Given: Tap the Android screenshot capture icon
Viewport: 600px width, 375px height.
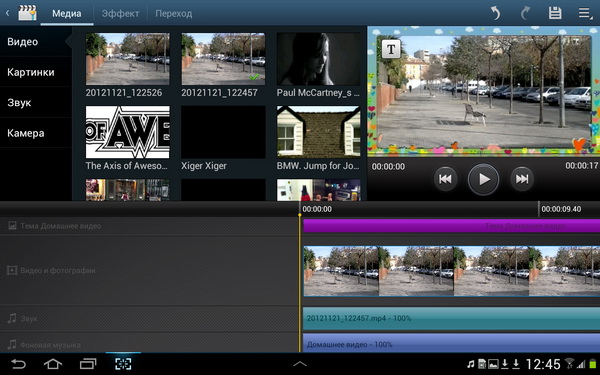Looking at the screenshot, I should 123,364.
